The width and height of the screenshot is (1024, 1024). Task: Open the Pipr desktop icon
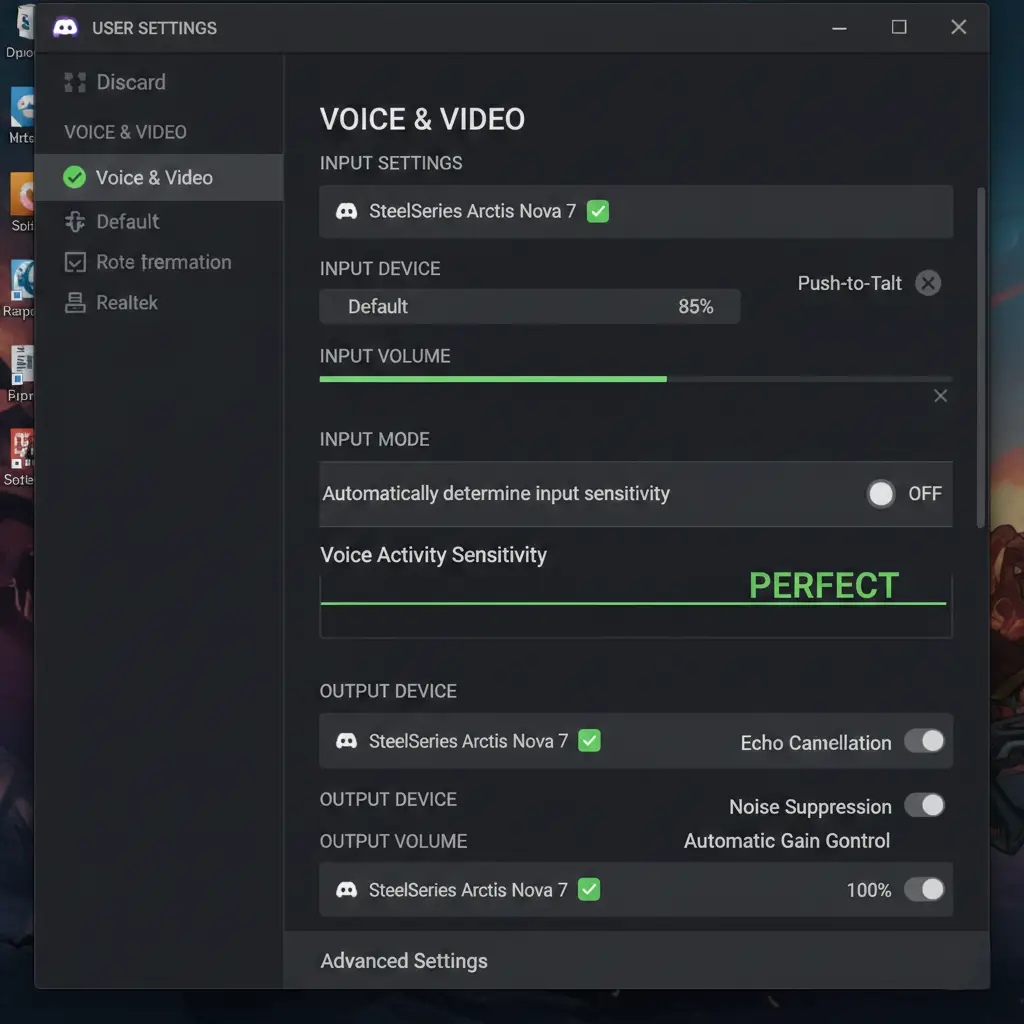[20, 374]
